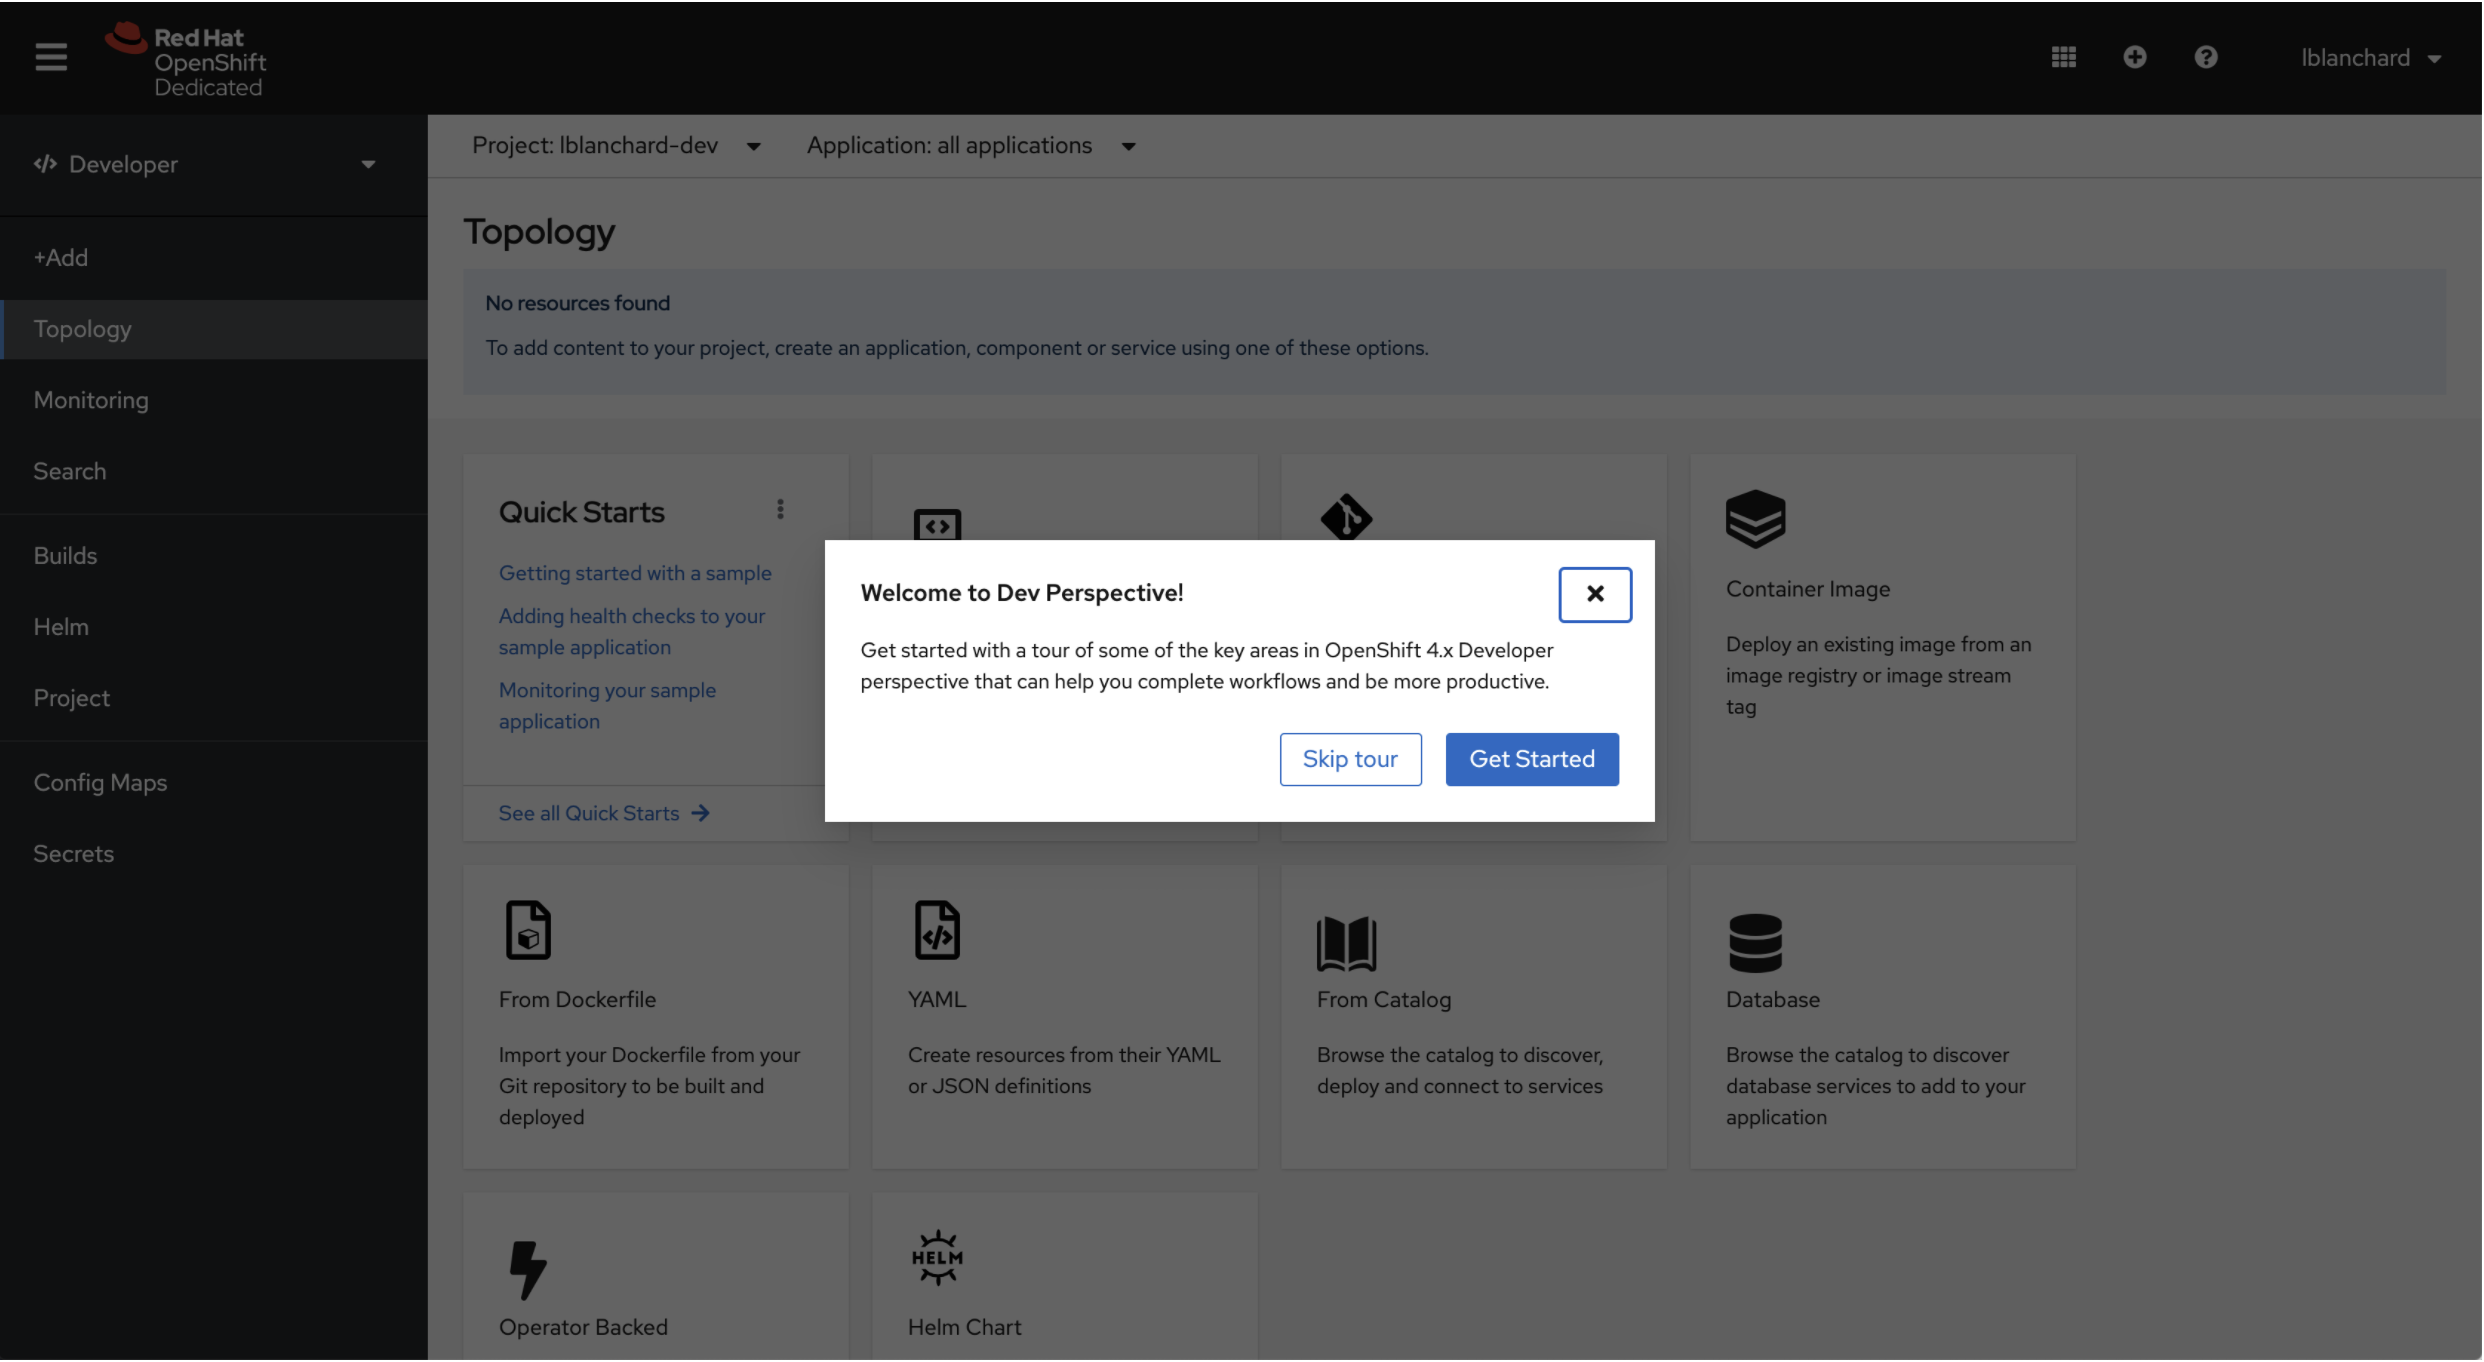
Task: Open the Application all applications dropdown
Action: click(971, 146)
